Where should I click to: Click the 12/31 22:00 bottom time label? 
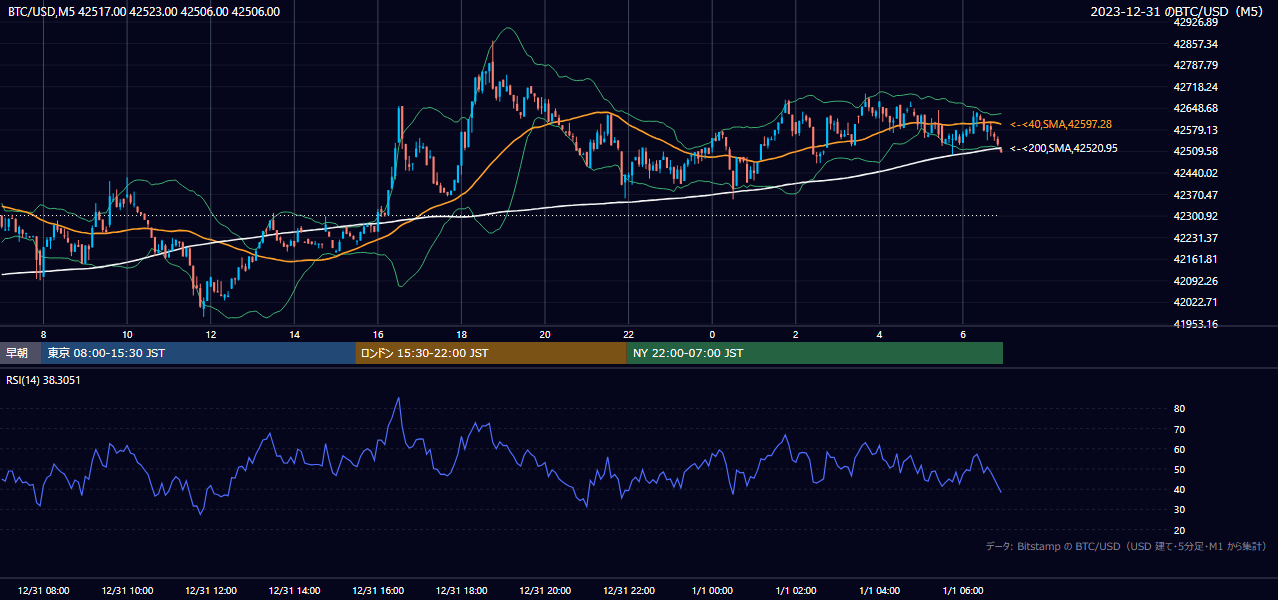pos(628,590)
